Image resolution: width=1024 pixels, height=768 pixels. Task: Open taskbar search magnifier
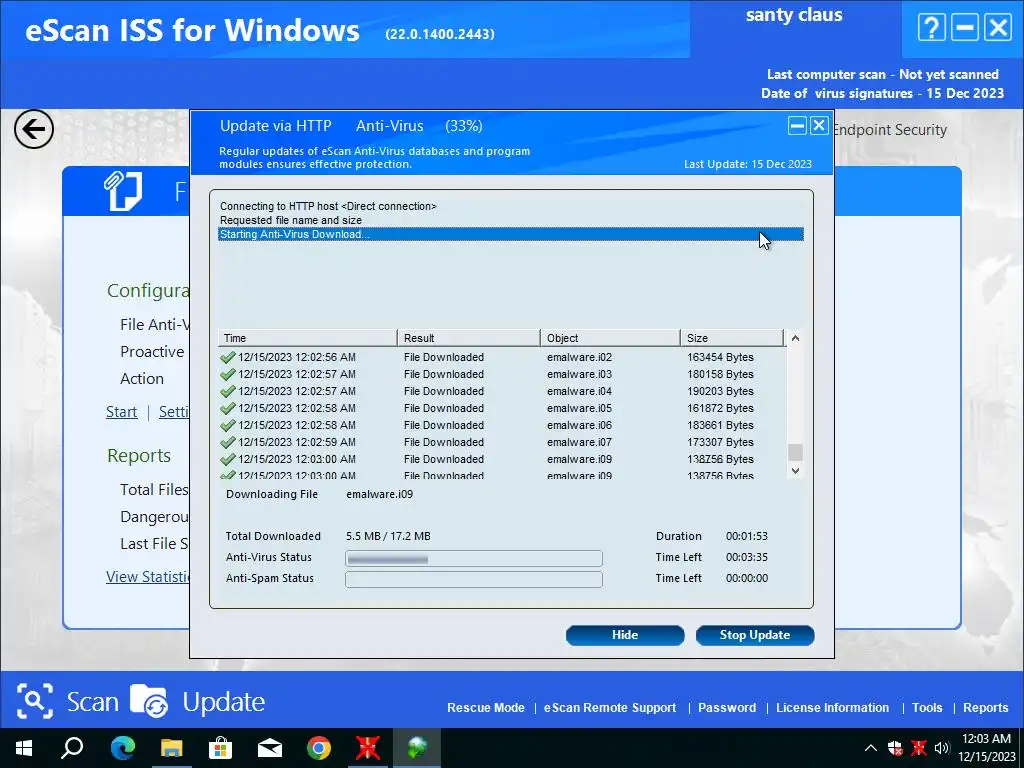click(x=72, y=748)
